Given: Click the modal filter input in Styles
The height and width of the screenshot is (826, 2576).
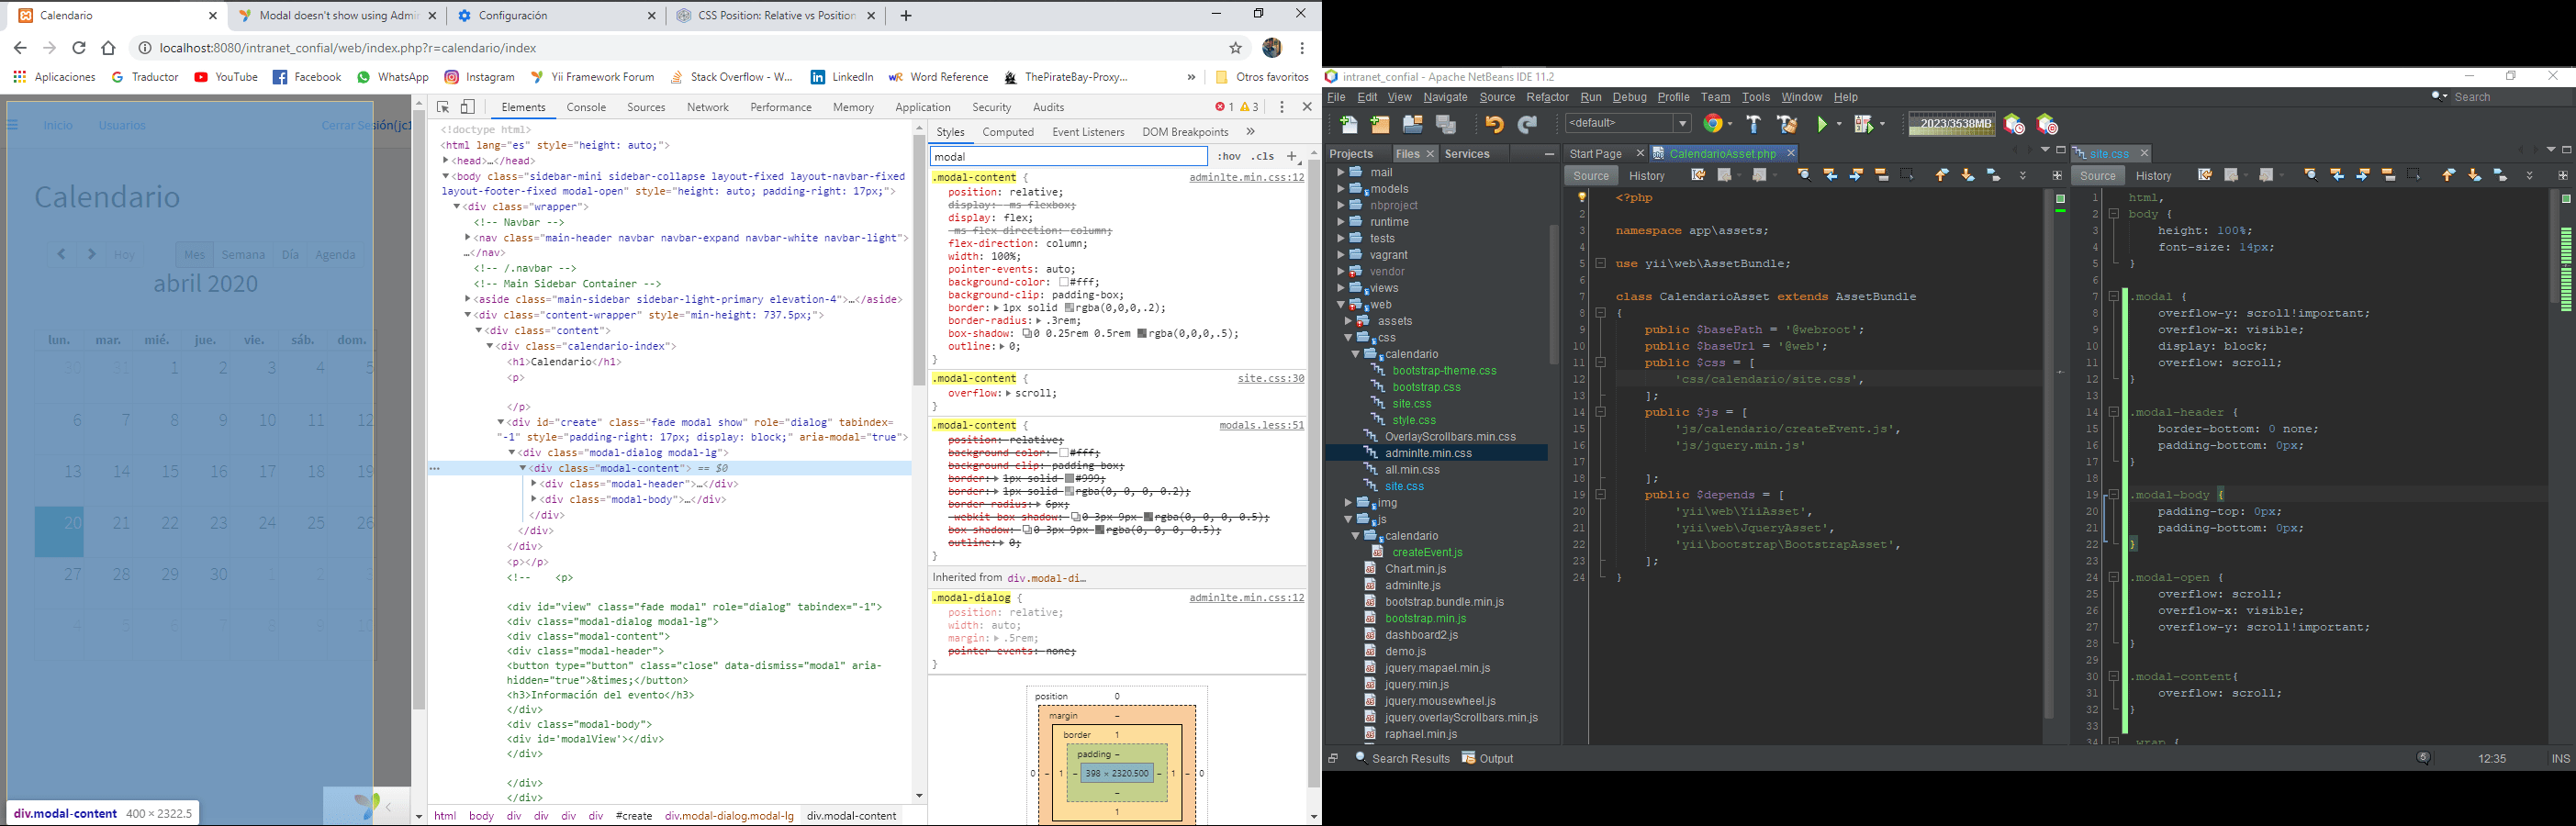Looking at the screenshot, I should pos(1068,156).
